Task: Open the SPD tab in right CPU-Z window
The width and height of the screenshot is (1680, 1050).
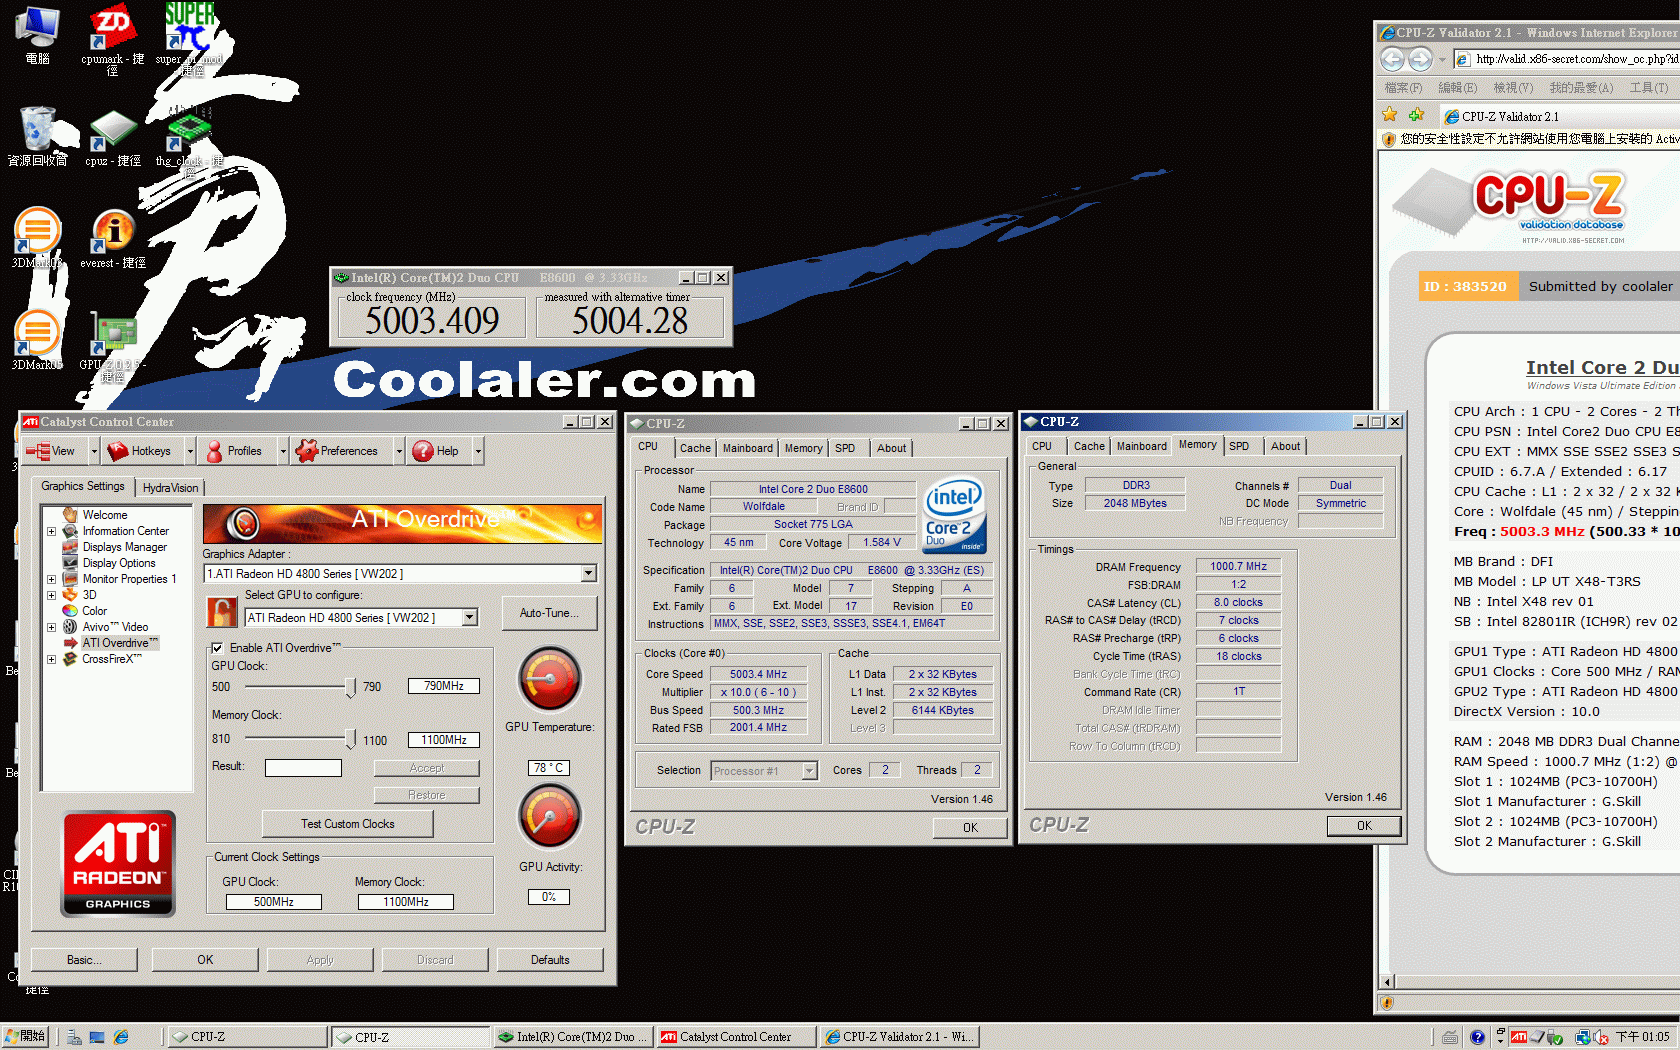Action: pyautogui.click(x=1239, y=446)
